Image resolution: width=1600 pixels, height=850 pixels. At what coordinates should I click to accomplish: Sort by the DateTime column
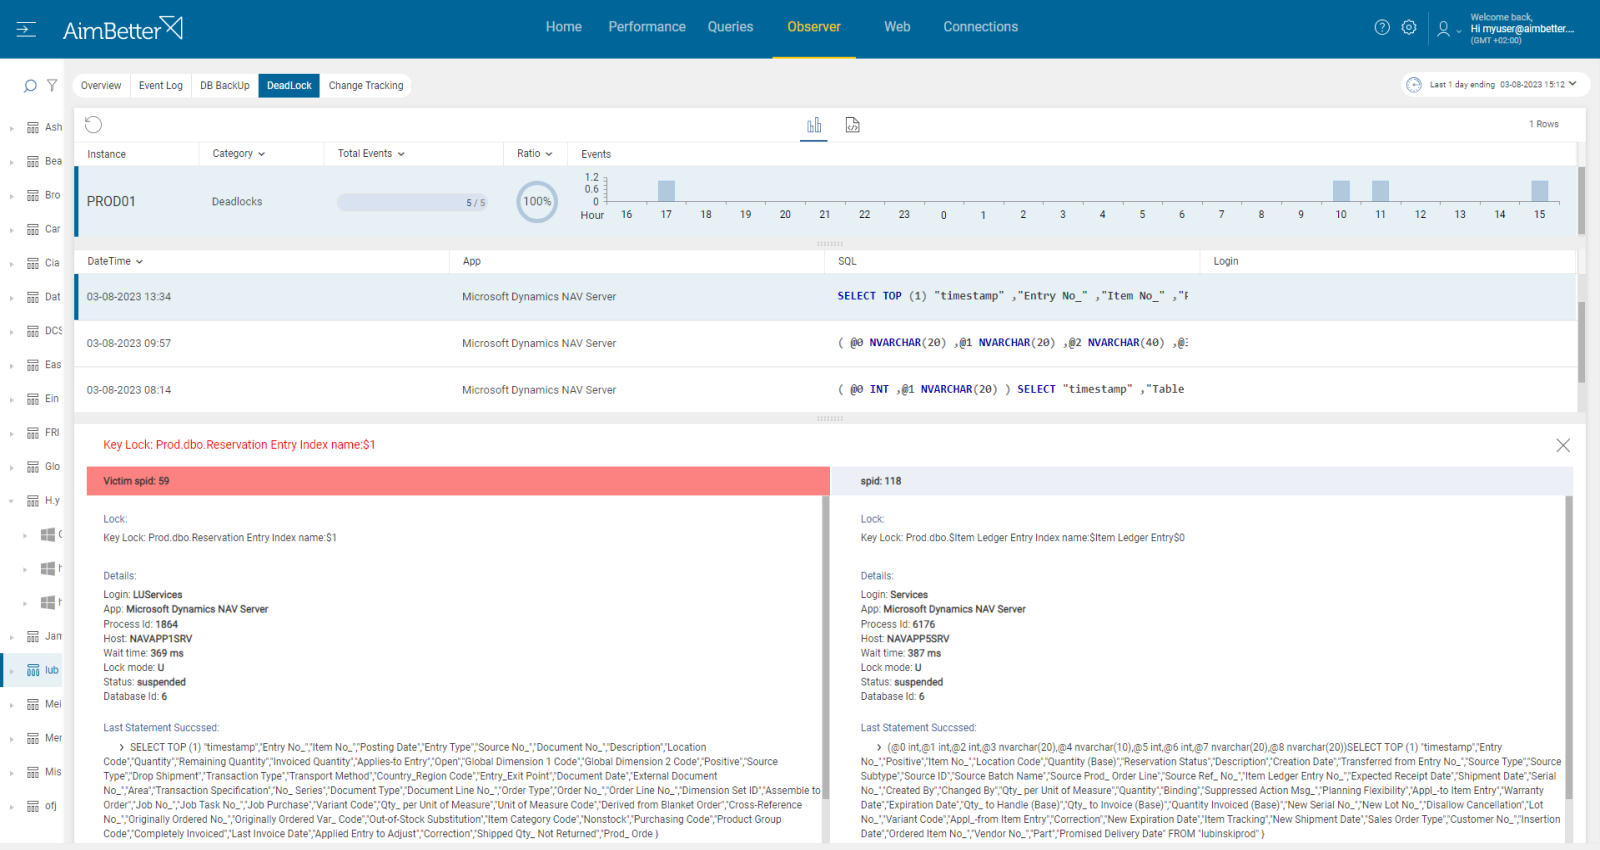click(115, 262)
